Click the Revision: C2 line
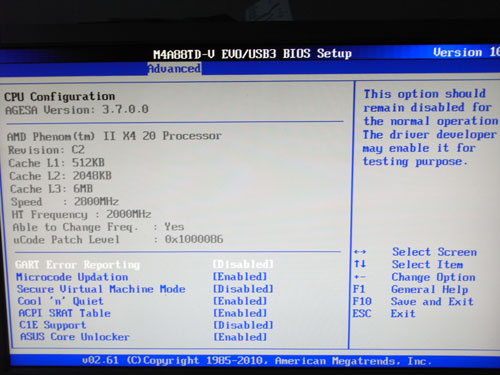The width and height of the screenshot is (500, 375). [x=46, y=150]
